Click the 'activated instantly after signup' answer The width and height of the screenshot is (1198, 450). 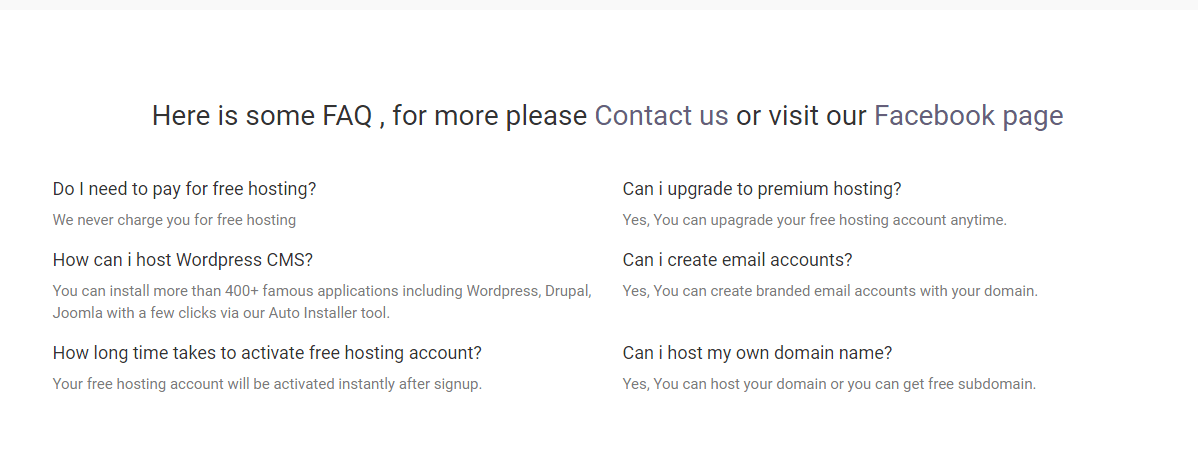pos(267,384)
